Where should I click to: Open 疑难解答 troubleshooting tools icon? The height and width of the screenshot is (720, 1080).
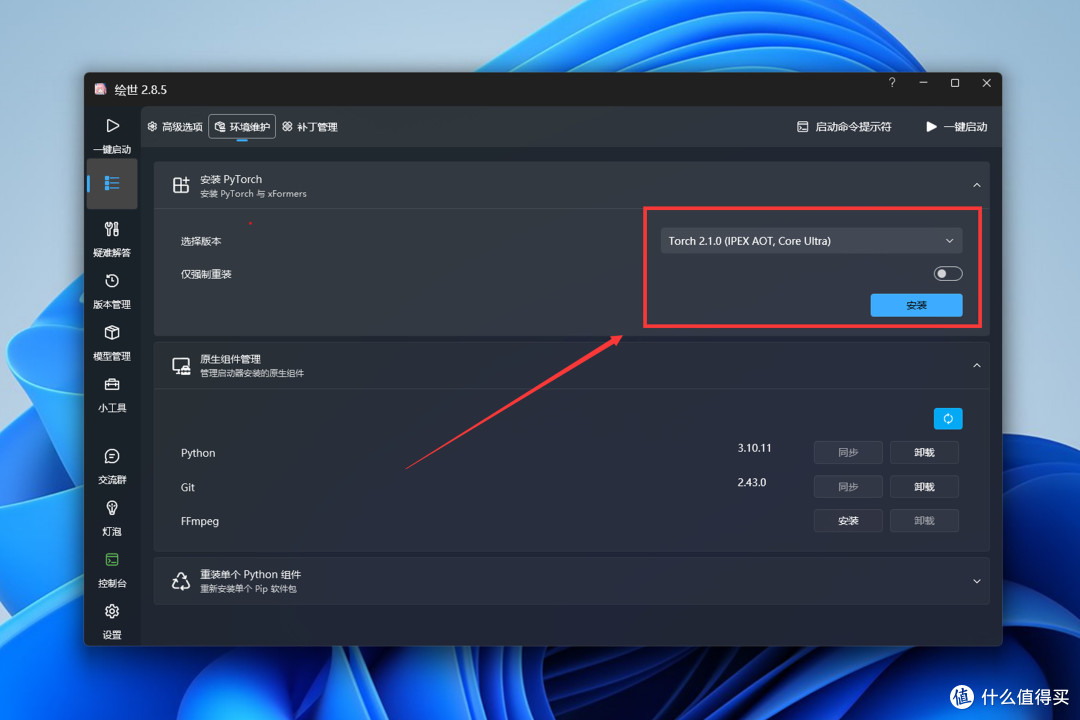pos(112,229)
